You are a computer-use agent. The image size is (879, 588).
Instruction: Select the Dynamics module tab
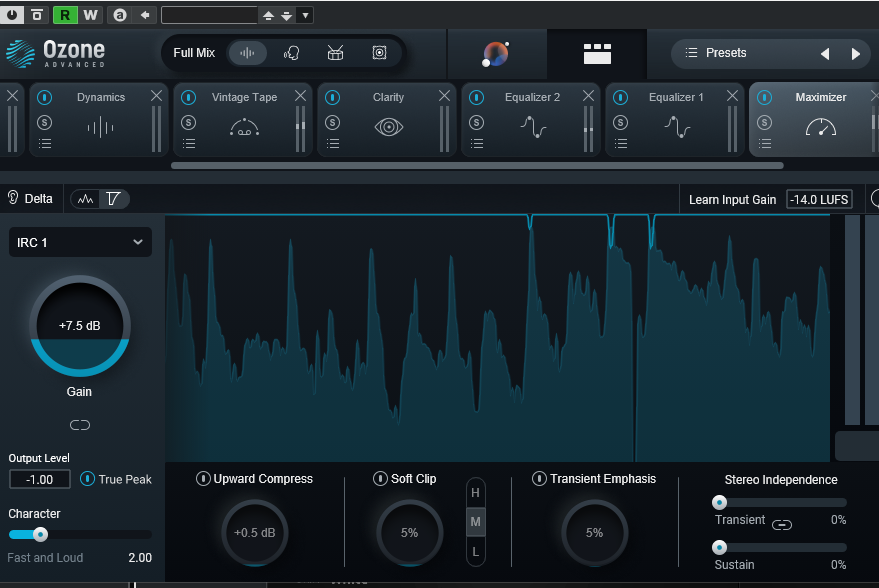[x=101, y=120]
